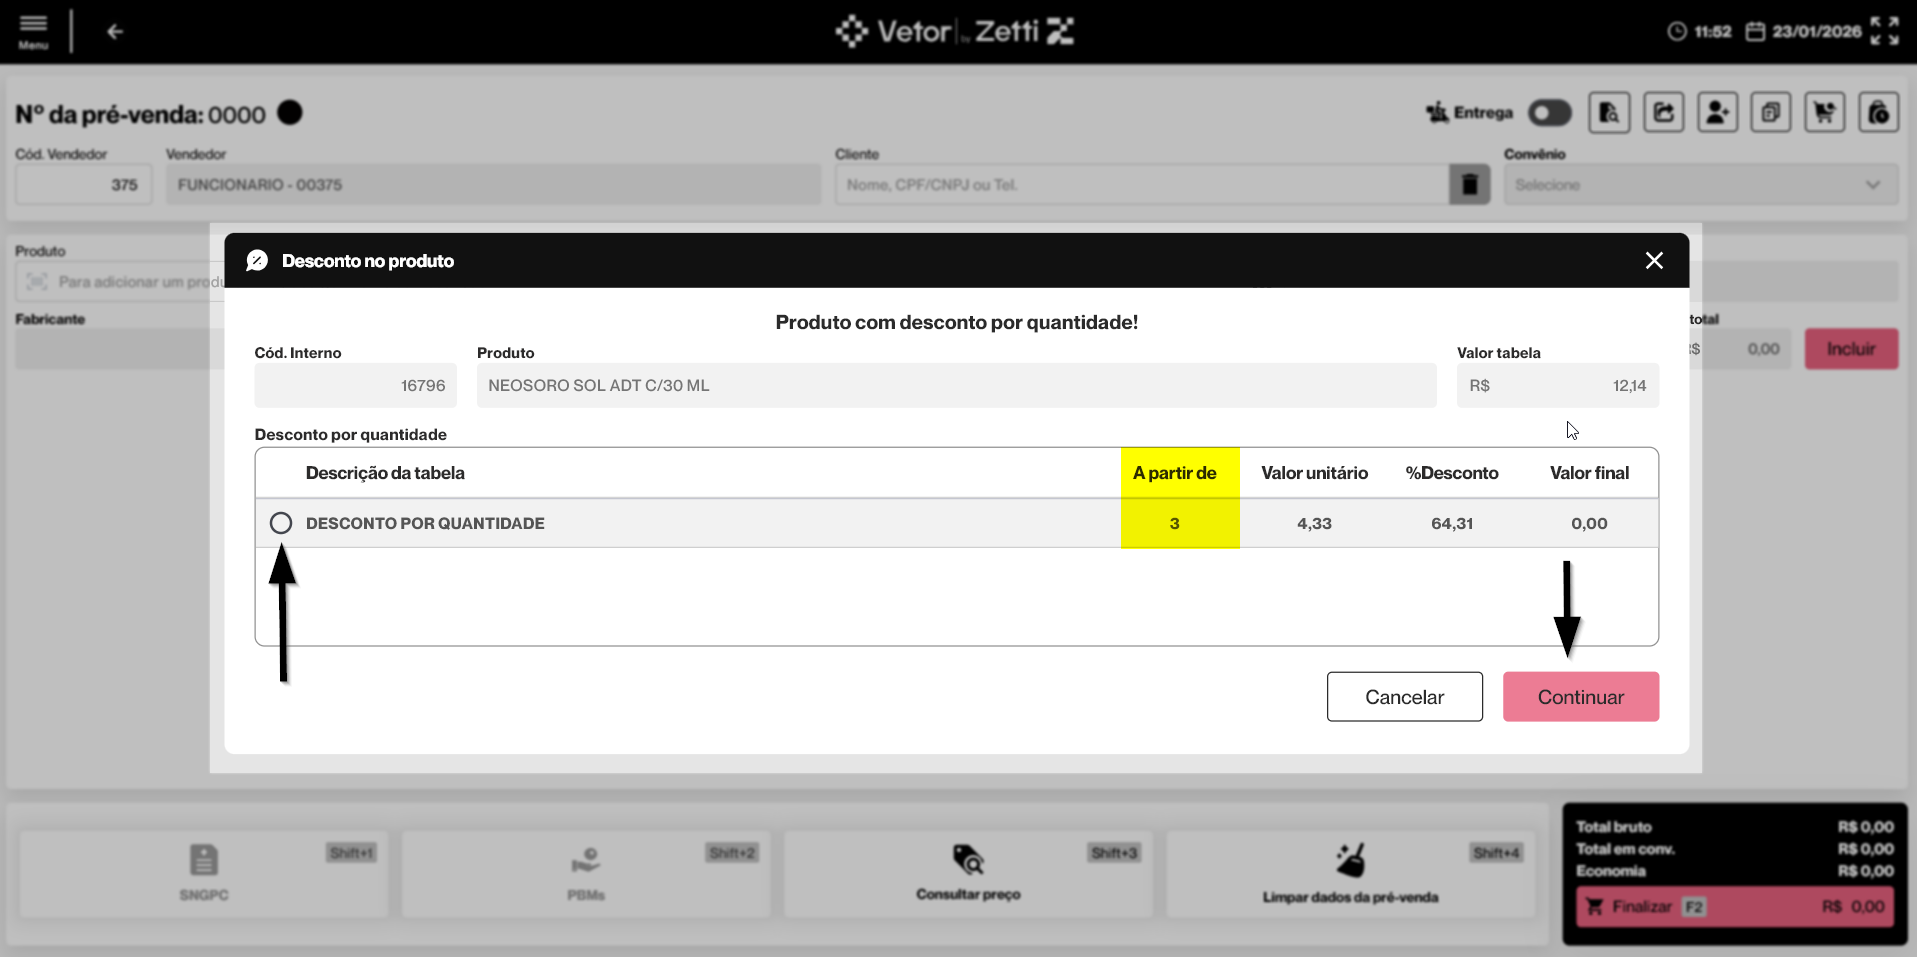Click the Cancelar button

coord(1405,697)
